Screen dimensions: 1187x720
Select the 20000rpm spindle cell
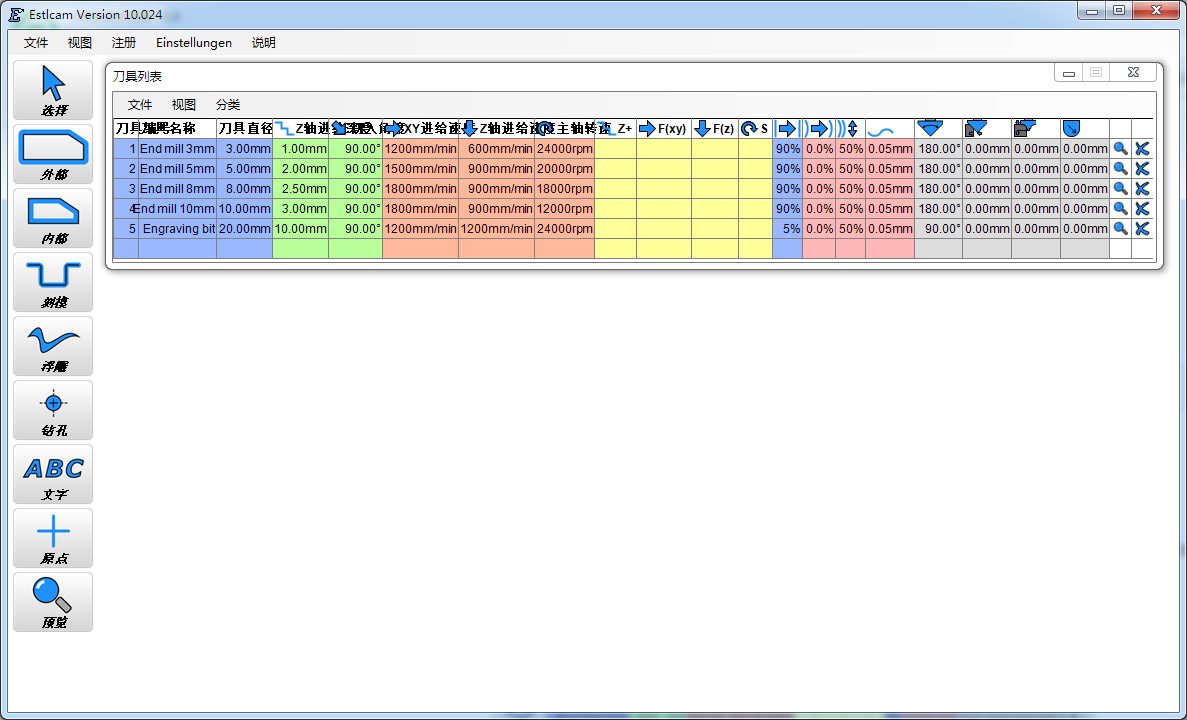tap(565, 169)
